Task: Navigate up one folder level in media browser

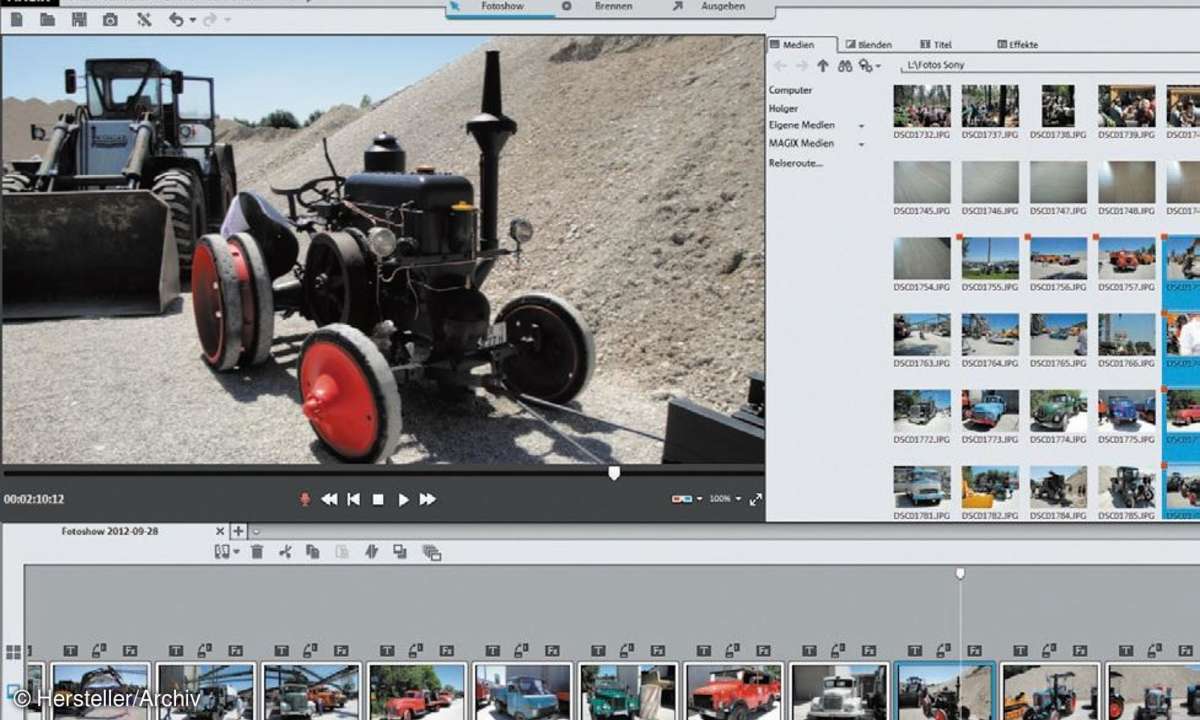Action: 823,66
